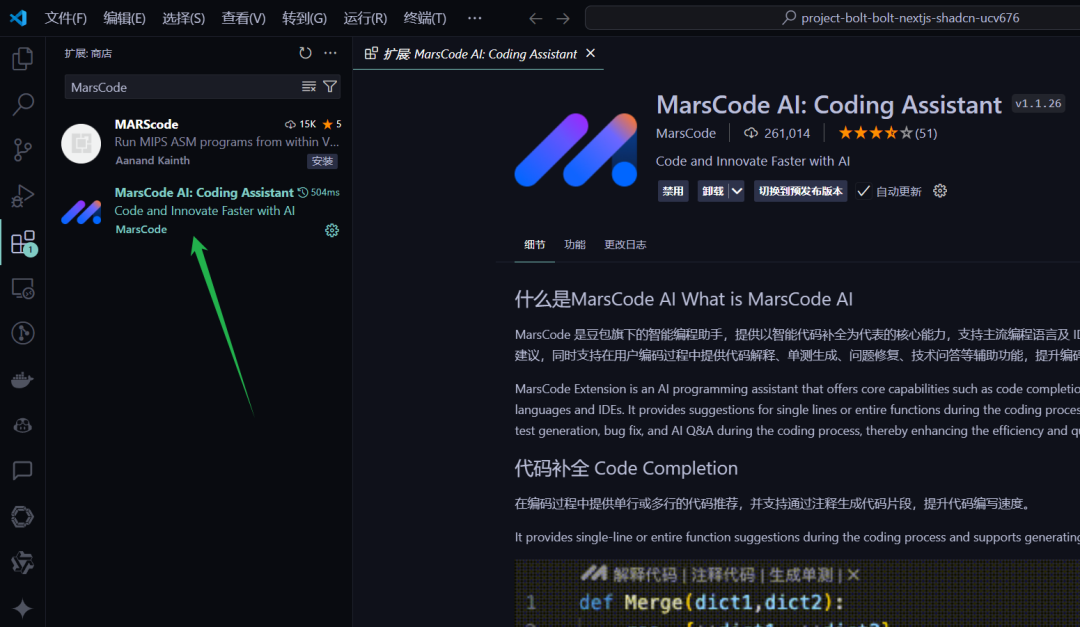The width and height of the screenshot is (1080, 627).
Task: Open the git graph icon in activity bar
Action: 23,333
